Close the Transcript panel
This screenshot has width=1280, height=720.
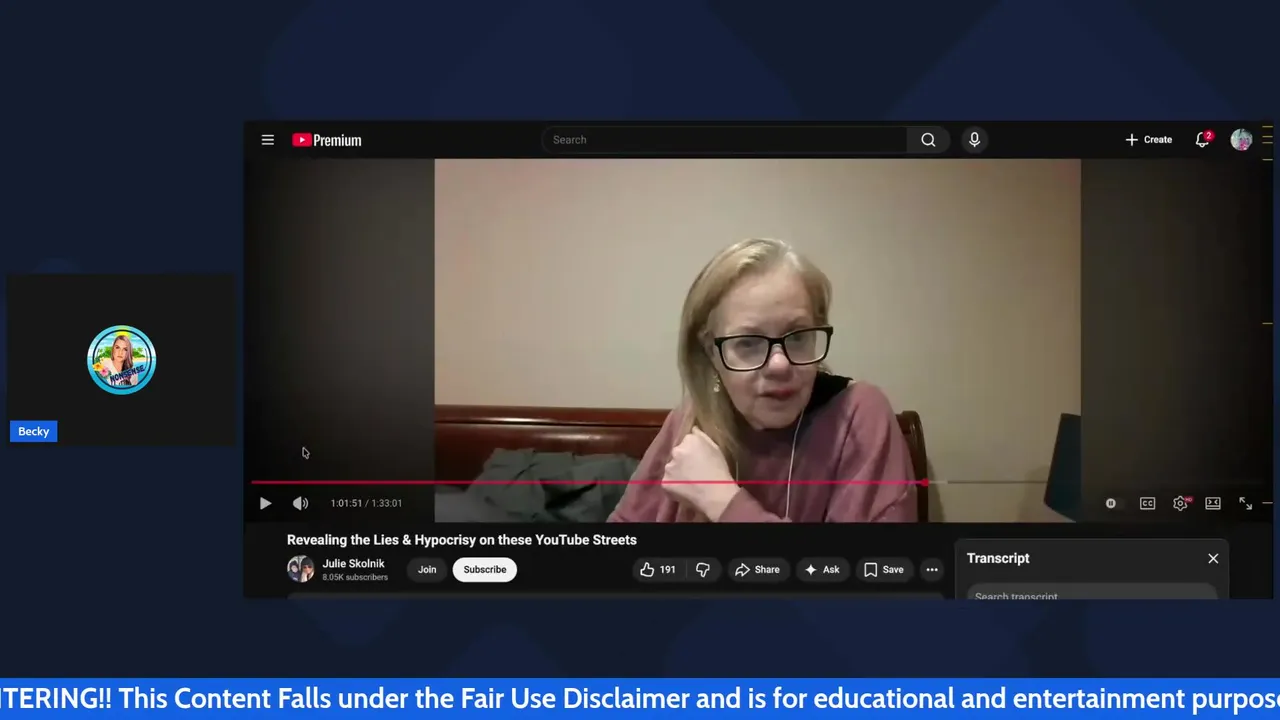(x=1213, y=558)
